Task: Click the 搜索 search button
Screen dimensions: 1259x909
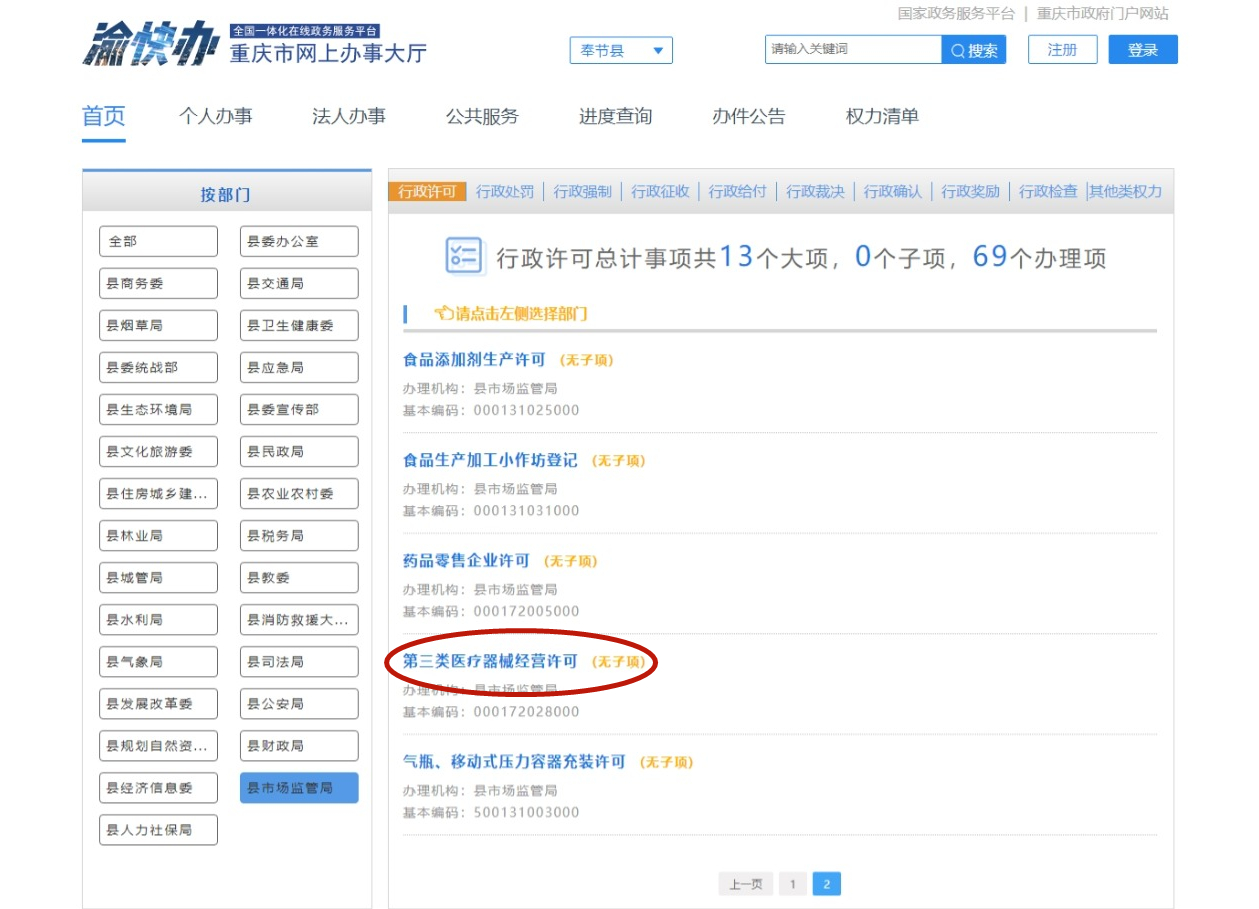Action: [x=973, y=50]
